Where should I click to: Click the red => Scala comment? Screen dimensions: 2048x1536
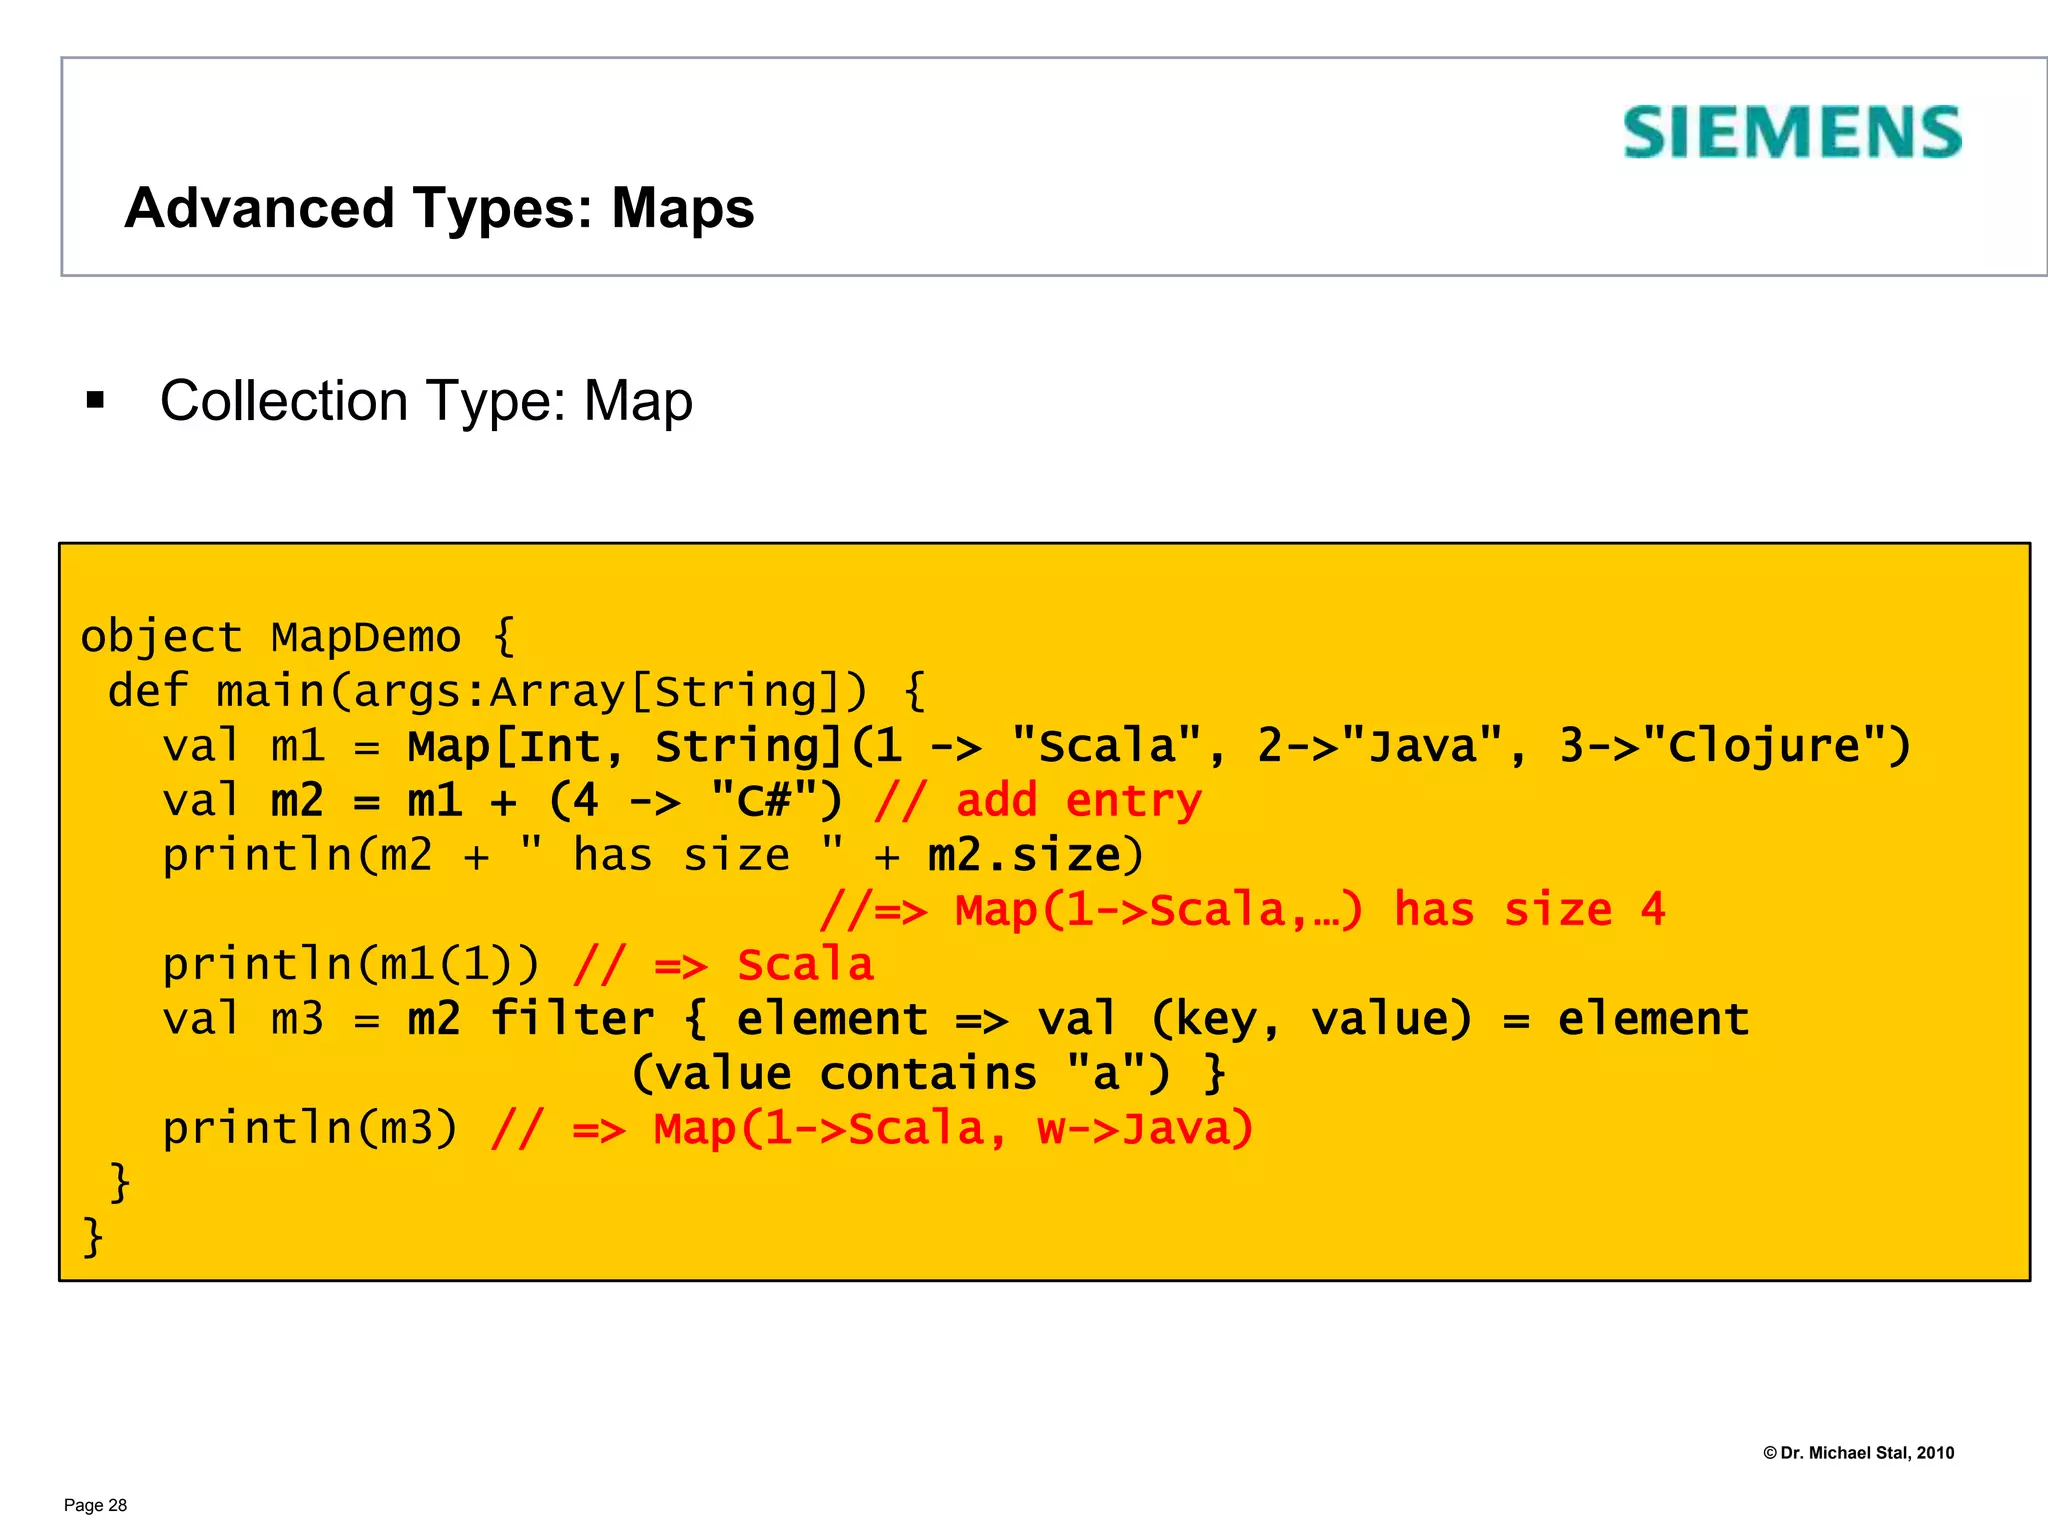coord(724,965)
